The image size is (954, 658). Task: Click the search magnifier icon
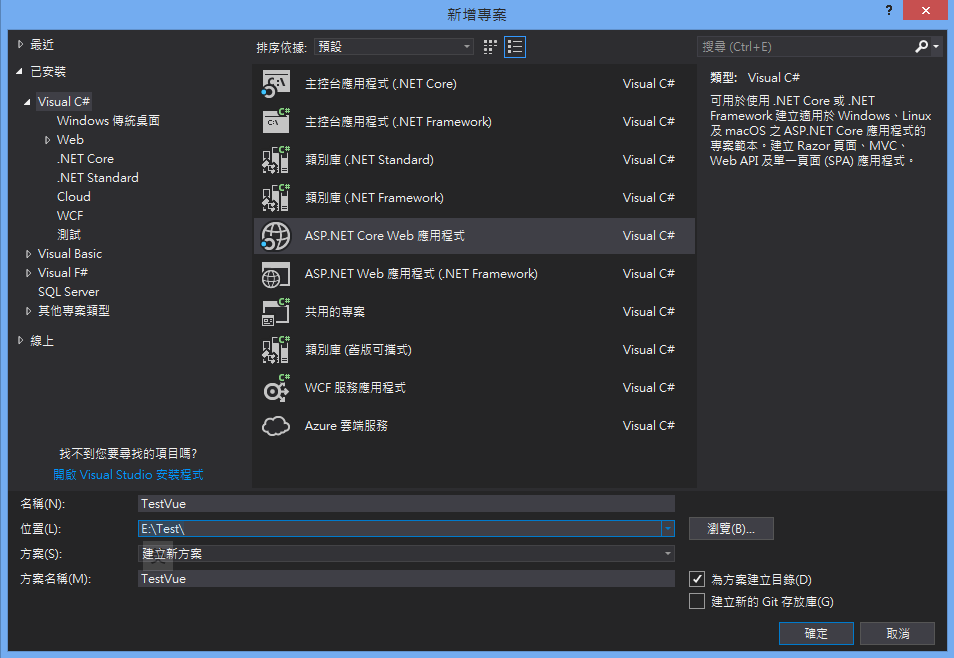point(921,46)
